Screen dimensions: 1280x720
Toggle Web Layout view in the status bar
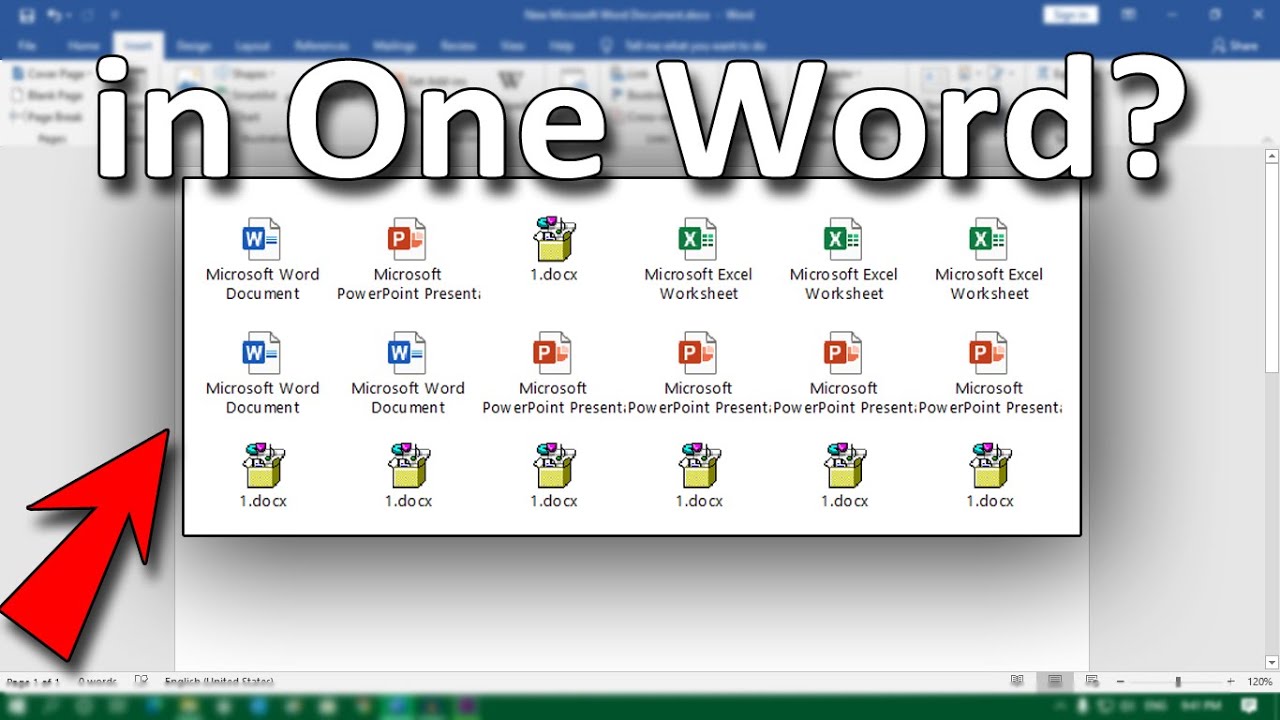[1093, 681]
